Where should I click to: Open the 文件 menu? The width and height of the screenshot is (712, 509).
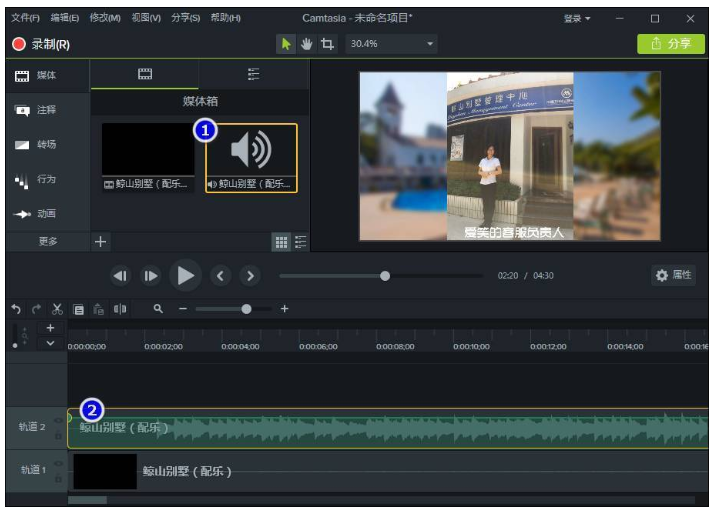click(25, 18)
